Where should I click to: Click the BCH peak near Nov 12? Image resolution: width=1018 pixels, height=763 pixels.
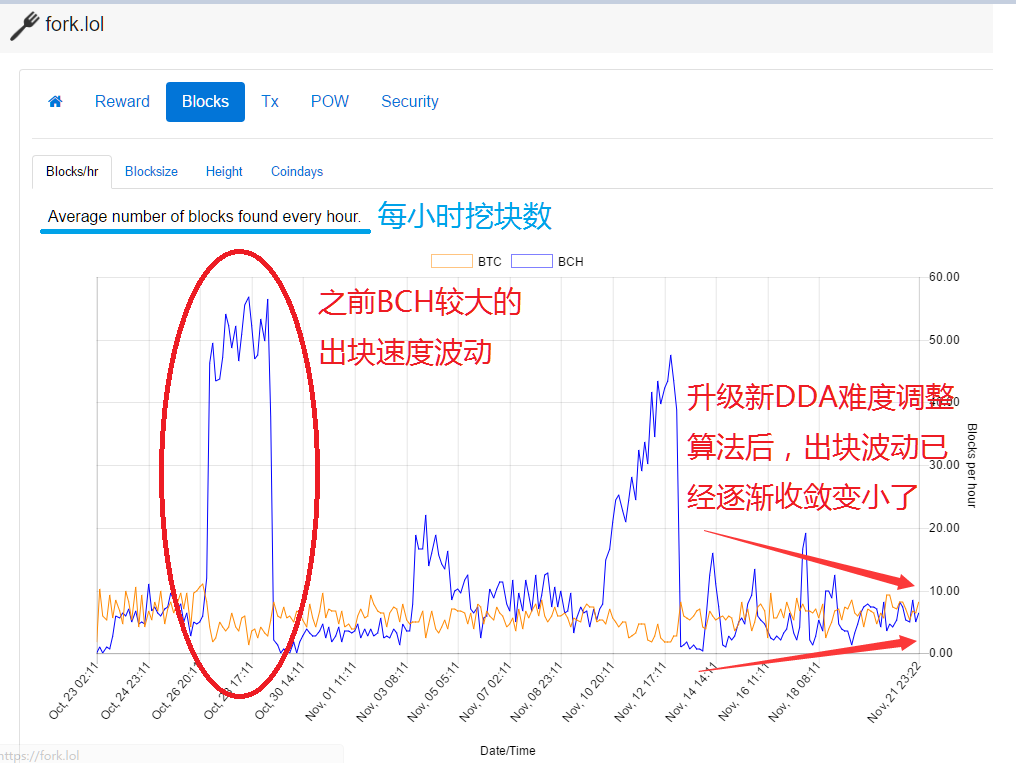pos(671,356)
